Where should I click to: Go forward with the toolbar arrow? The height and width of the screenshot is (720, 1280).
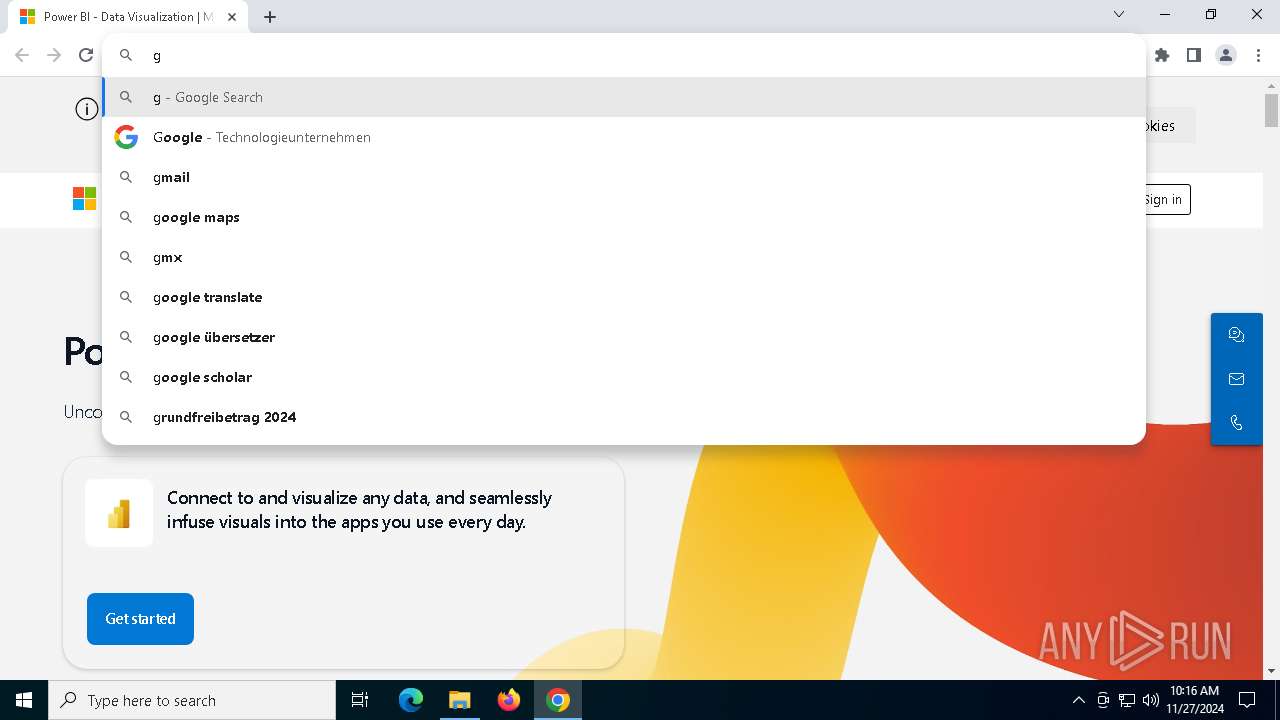click(x=54, y=55)
